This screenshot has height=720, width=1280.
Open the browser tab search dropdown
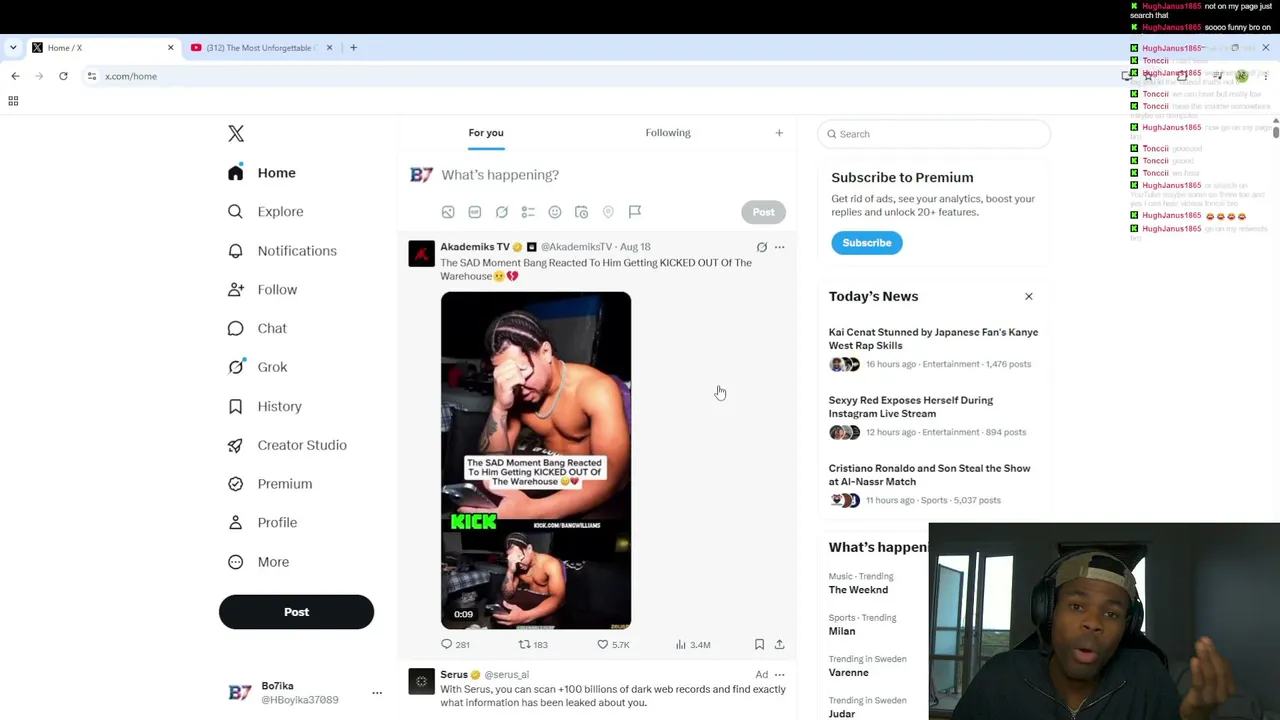pos(13,48)
